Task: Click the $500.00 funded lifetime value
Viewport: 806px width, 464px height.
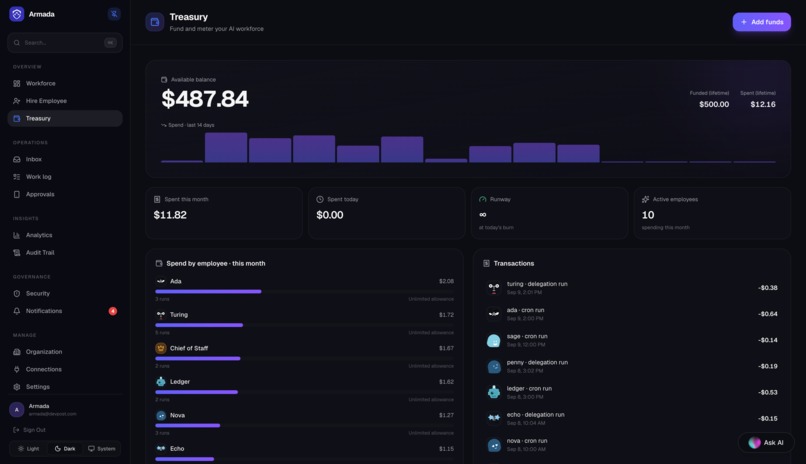Action: point(714,104)
